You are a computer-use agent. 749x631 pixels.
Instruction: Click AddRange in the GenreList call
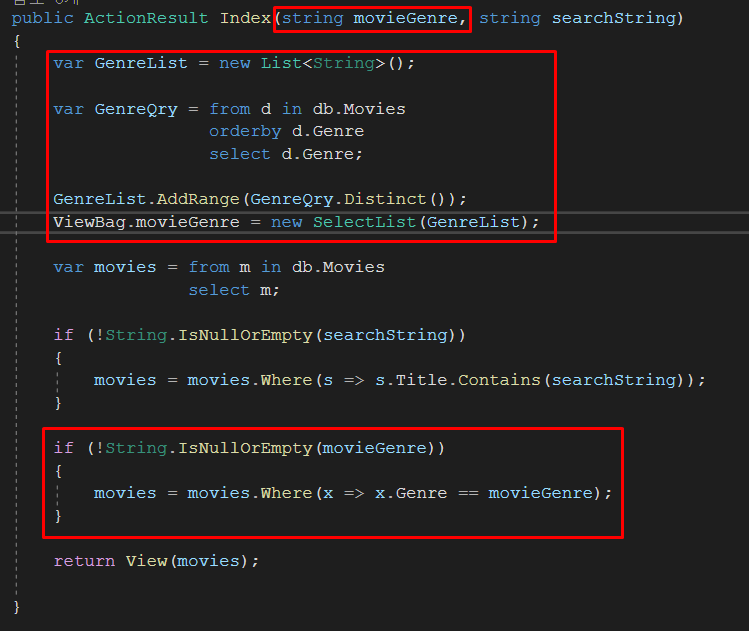(198, 199)
